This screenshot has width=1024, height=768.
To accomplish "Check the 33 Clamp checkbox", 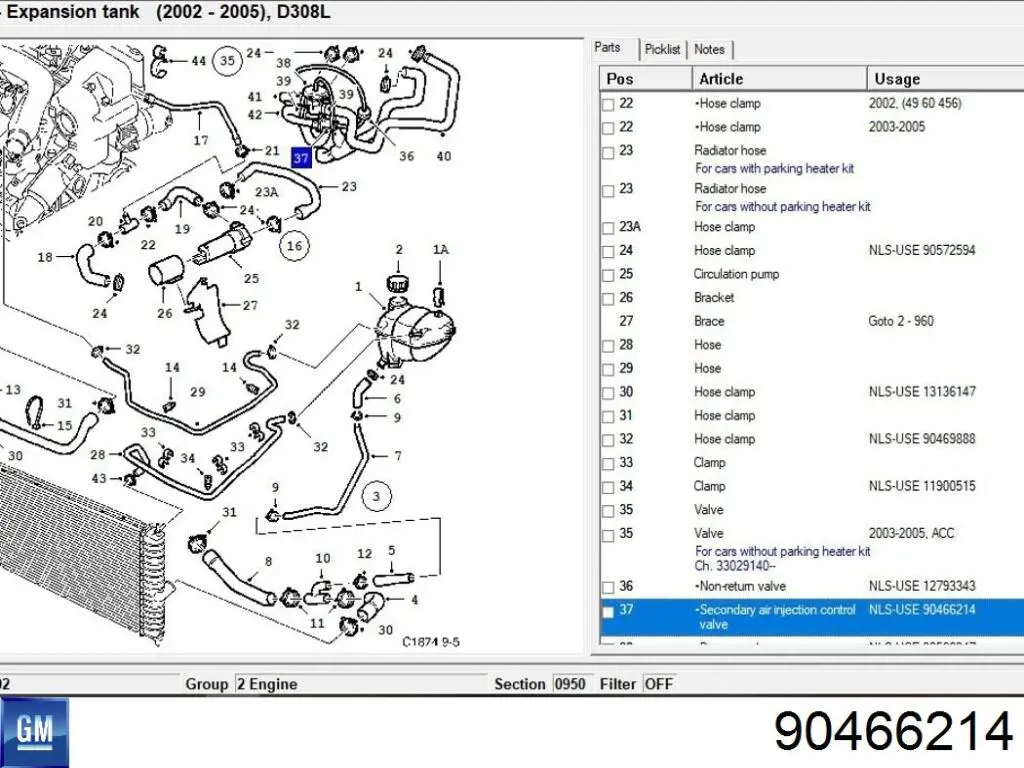I will (608, 463).
